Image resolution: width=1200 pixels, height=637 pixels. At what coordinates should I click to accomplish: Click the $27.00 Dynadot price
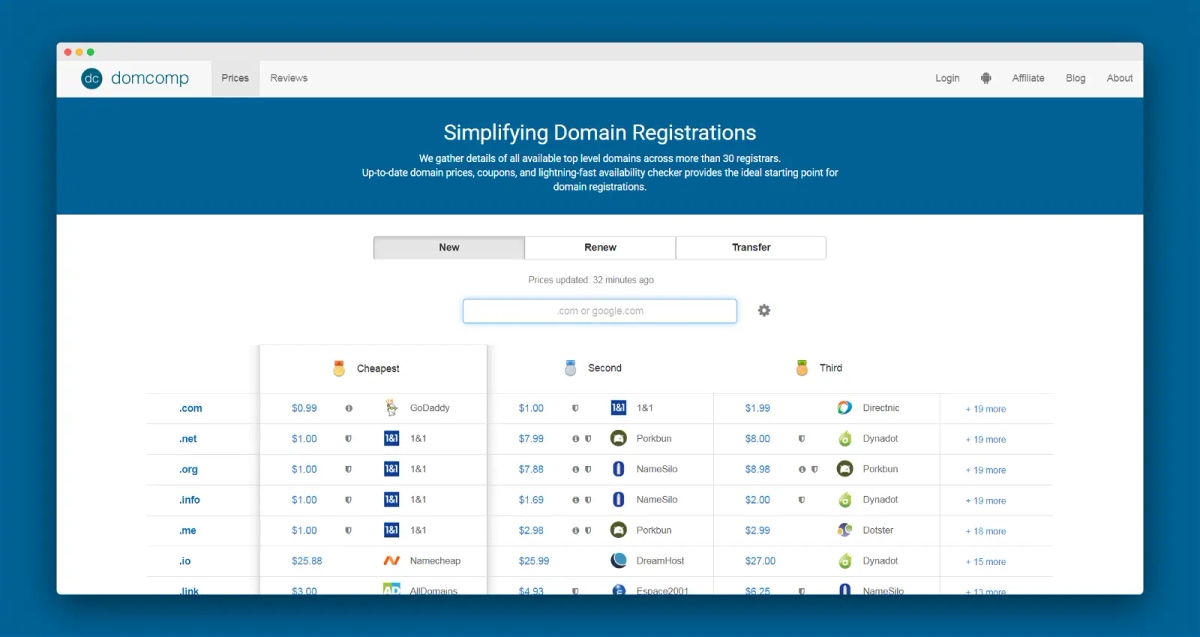click(x=760, y=561)
